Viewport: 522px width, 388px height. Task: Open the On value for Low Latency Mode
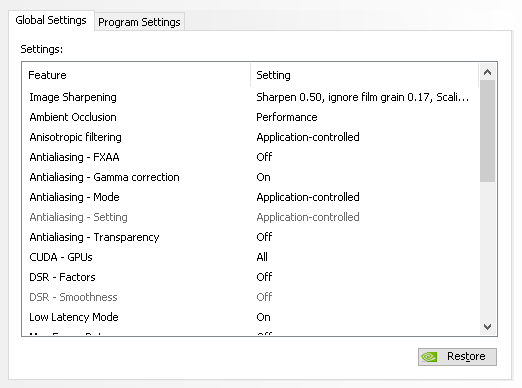tap(263, 317)
